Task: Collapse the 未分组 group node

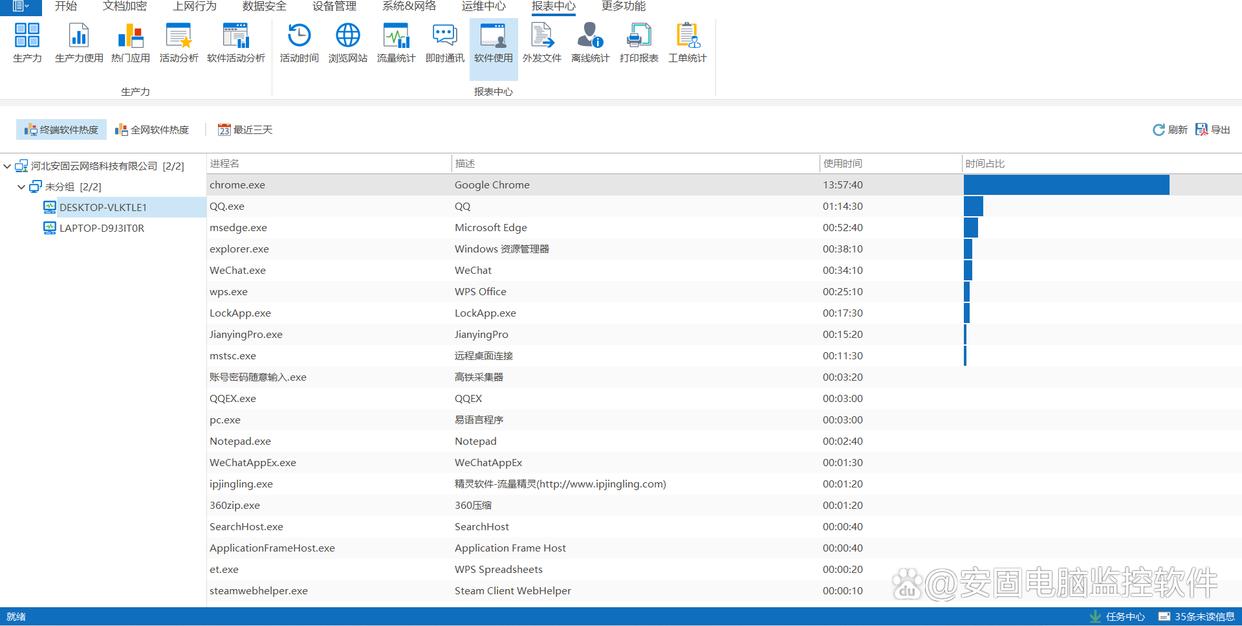Action: pos(21,187)
